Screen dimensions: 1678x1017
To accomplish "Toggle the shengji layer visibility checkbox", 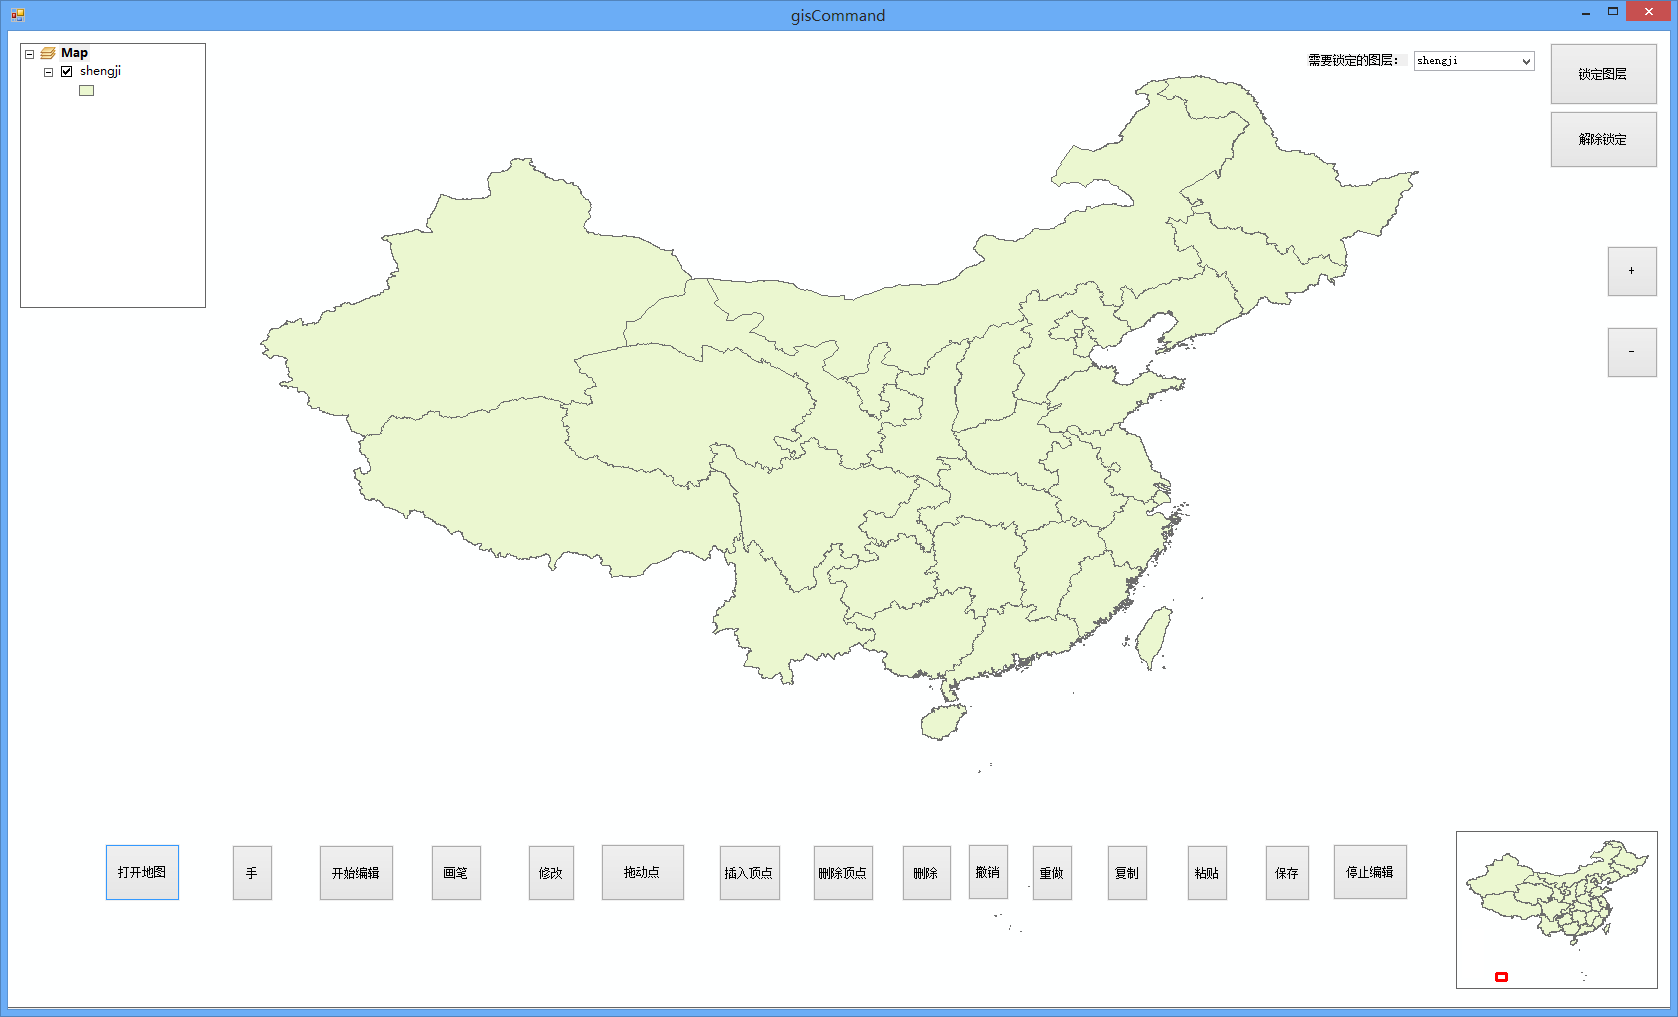I will [67, 72].
